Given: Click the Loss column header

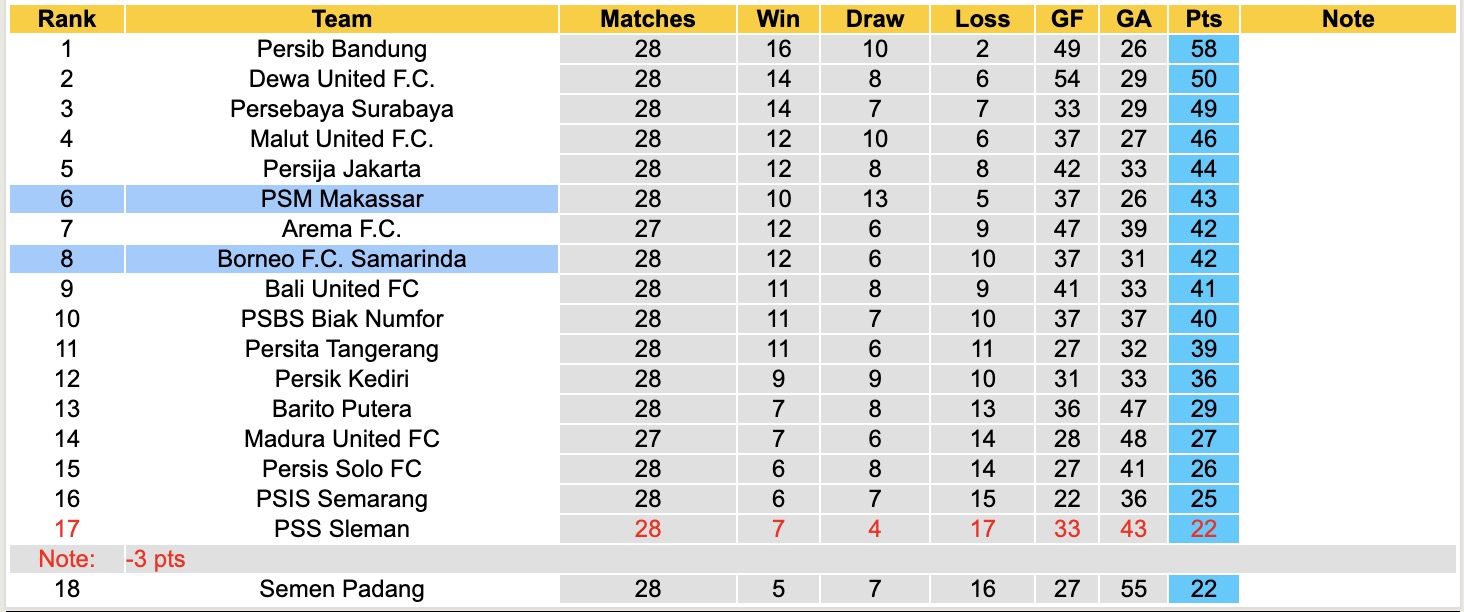Looking at the screenshot, I should pos(982,19).
